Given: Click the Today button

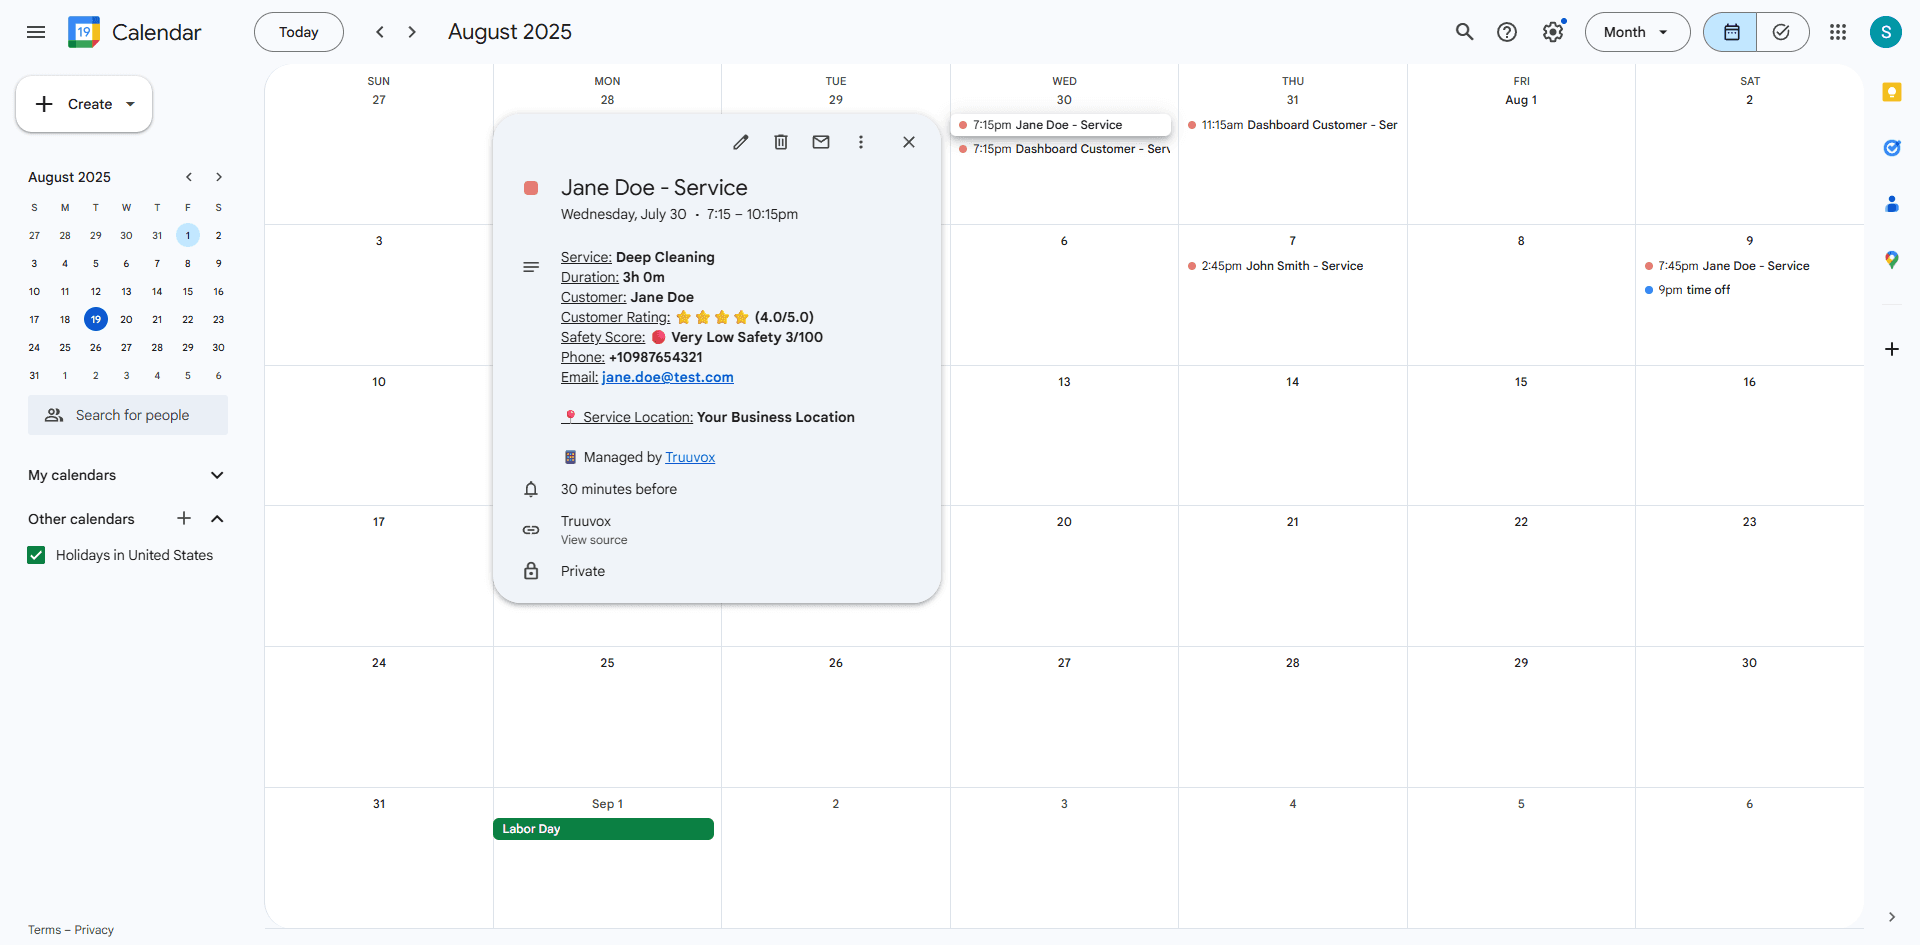Looking at the screenshot, I should pos(298,31).
